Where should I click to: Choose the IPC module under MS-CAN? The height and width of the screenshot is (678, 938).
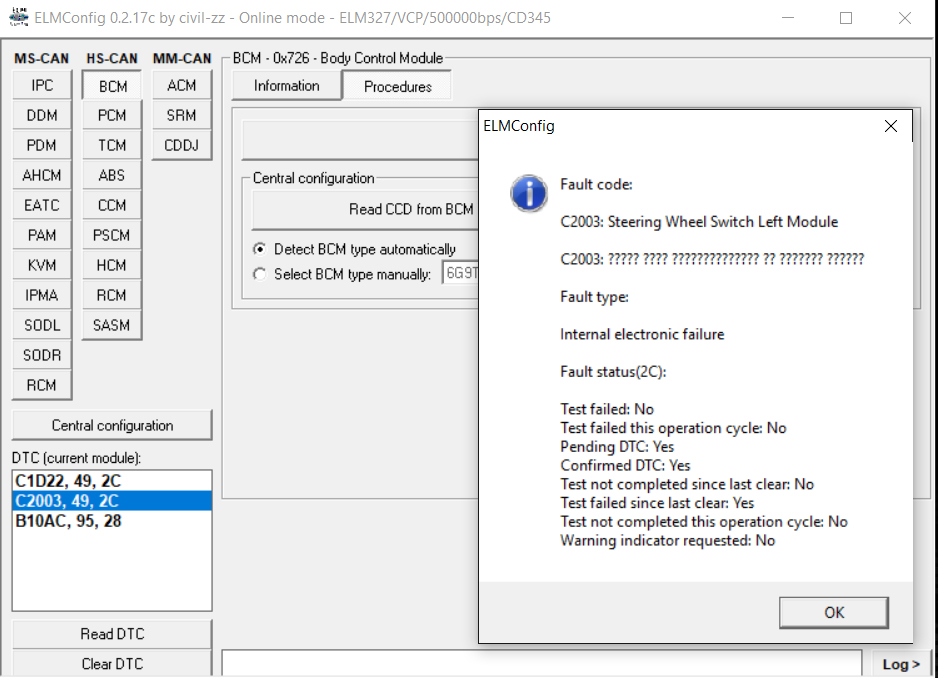[42, 86]
